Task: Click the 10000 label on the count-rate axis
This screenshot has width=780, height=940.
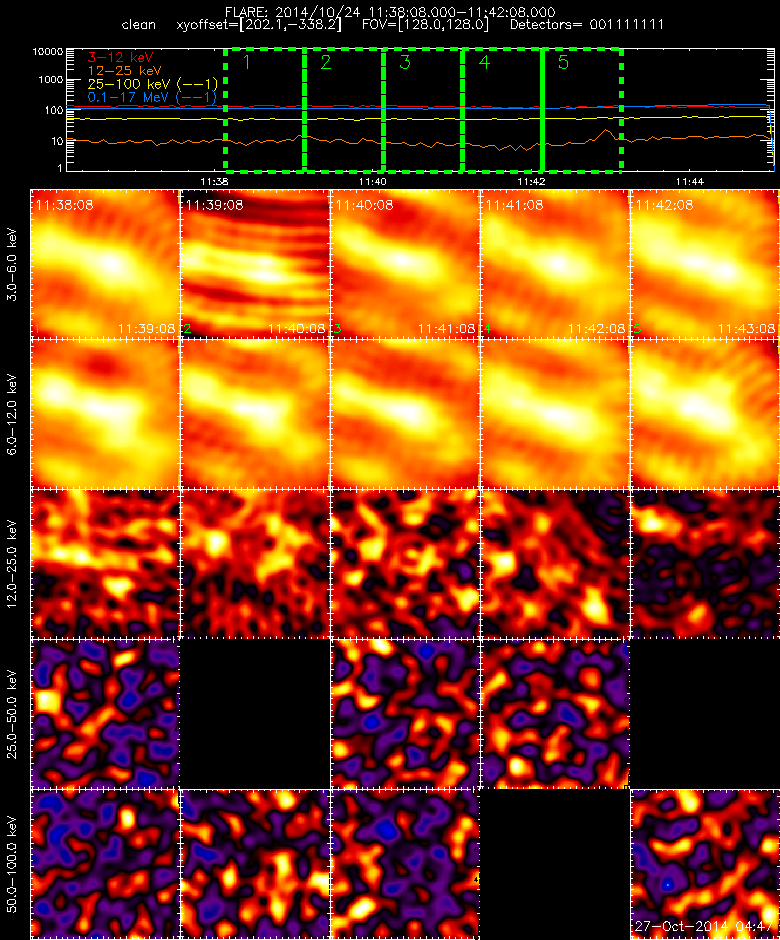Action: coord(47,52)
